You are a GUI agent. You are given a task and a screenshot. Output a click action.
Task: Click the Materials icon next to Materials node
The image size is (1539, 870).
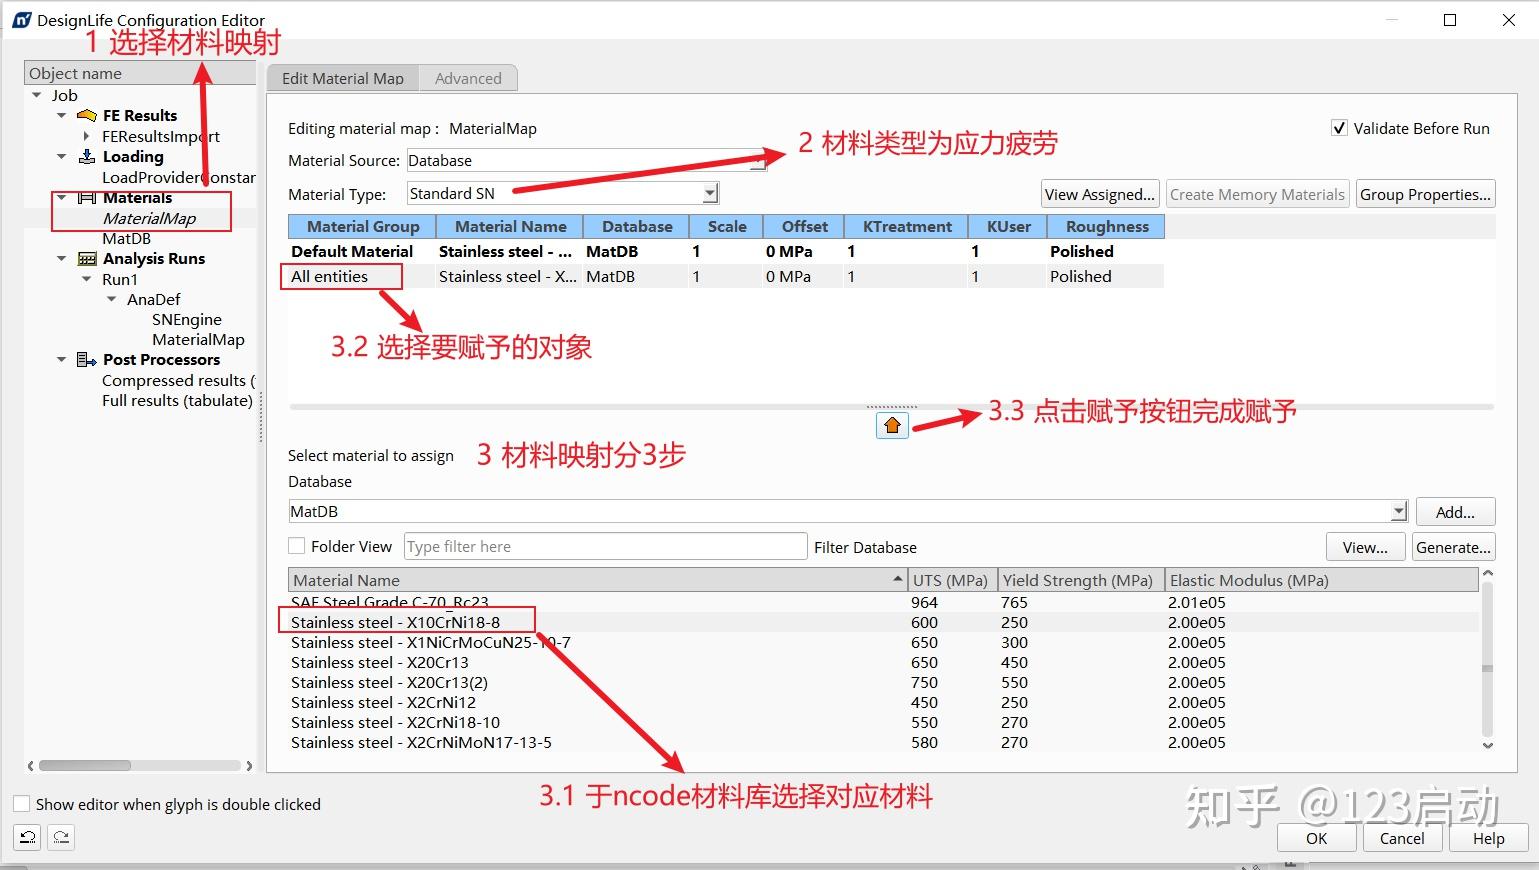pos(86,197)
